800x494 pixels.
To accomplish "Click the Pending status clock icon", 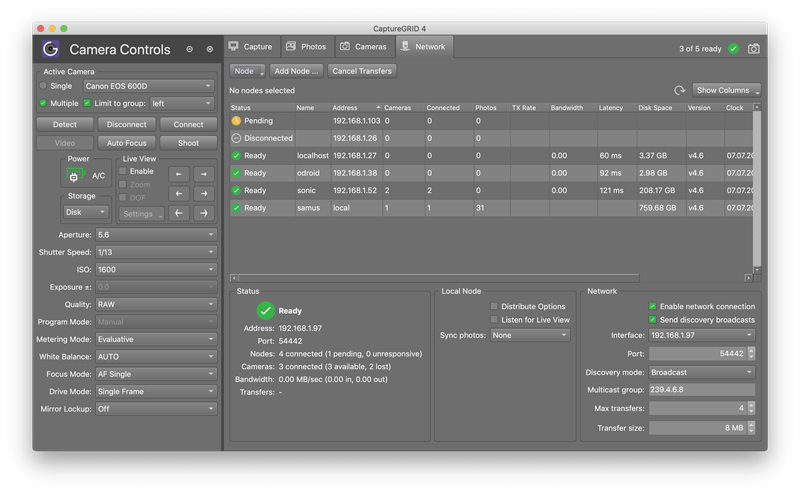I will click(x=236, y=121).
